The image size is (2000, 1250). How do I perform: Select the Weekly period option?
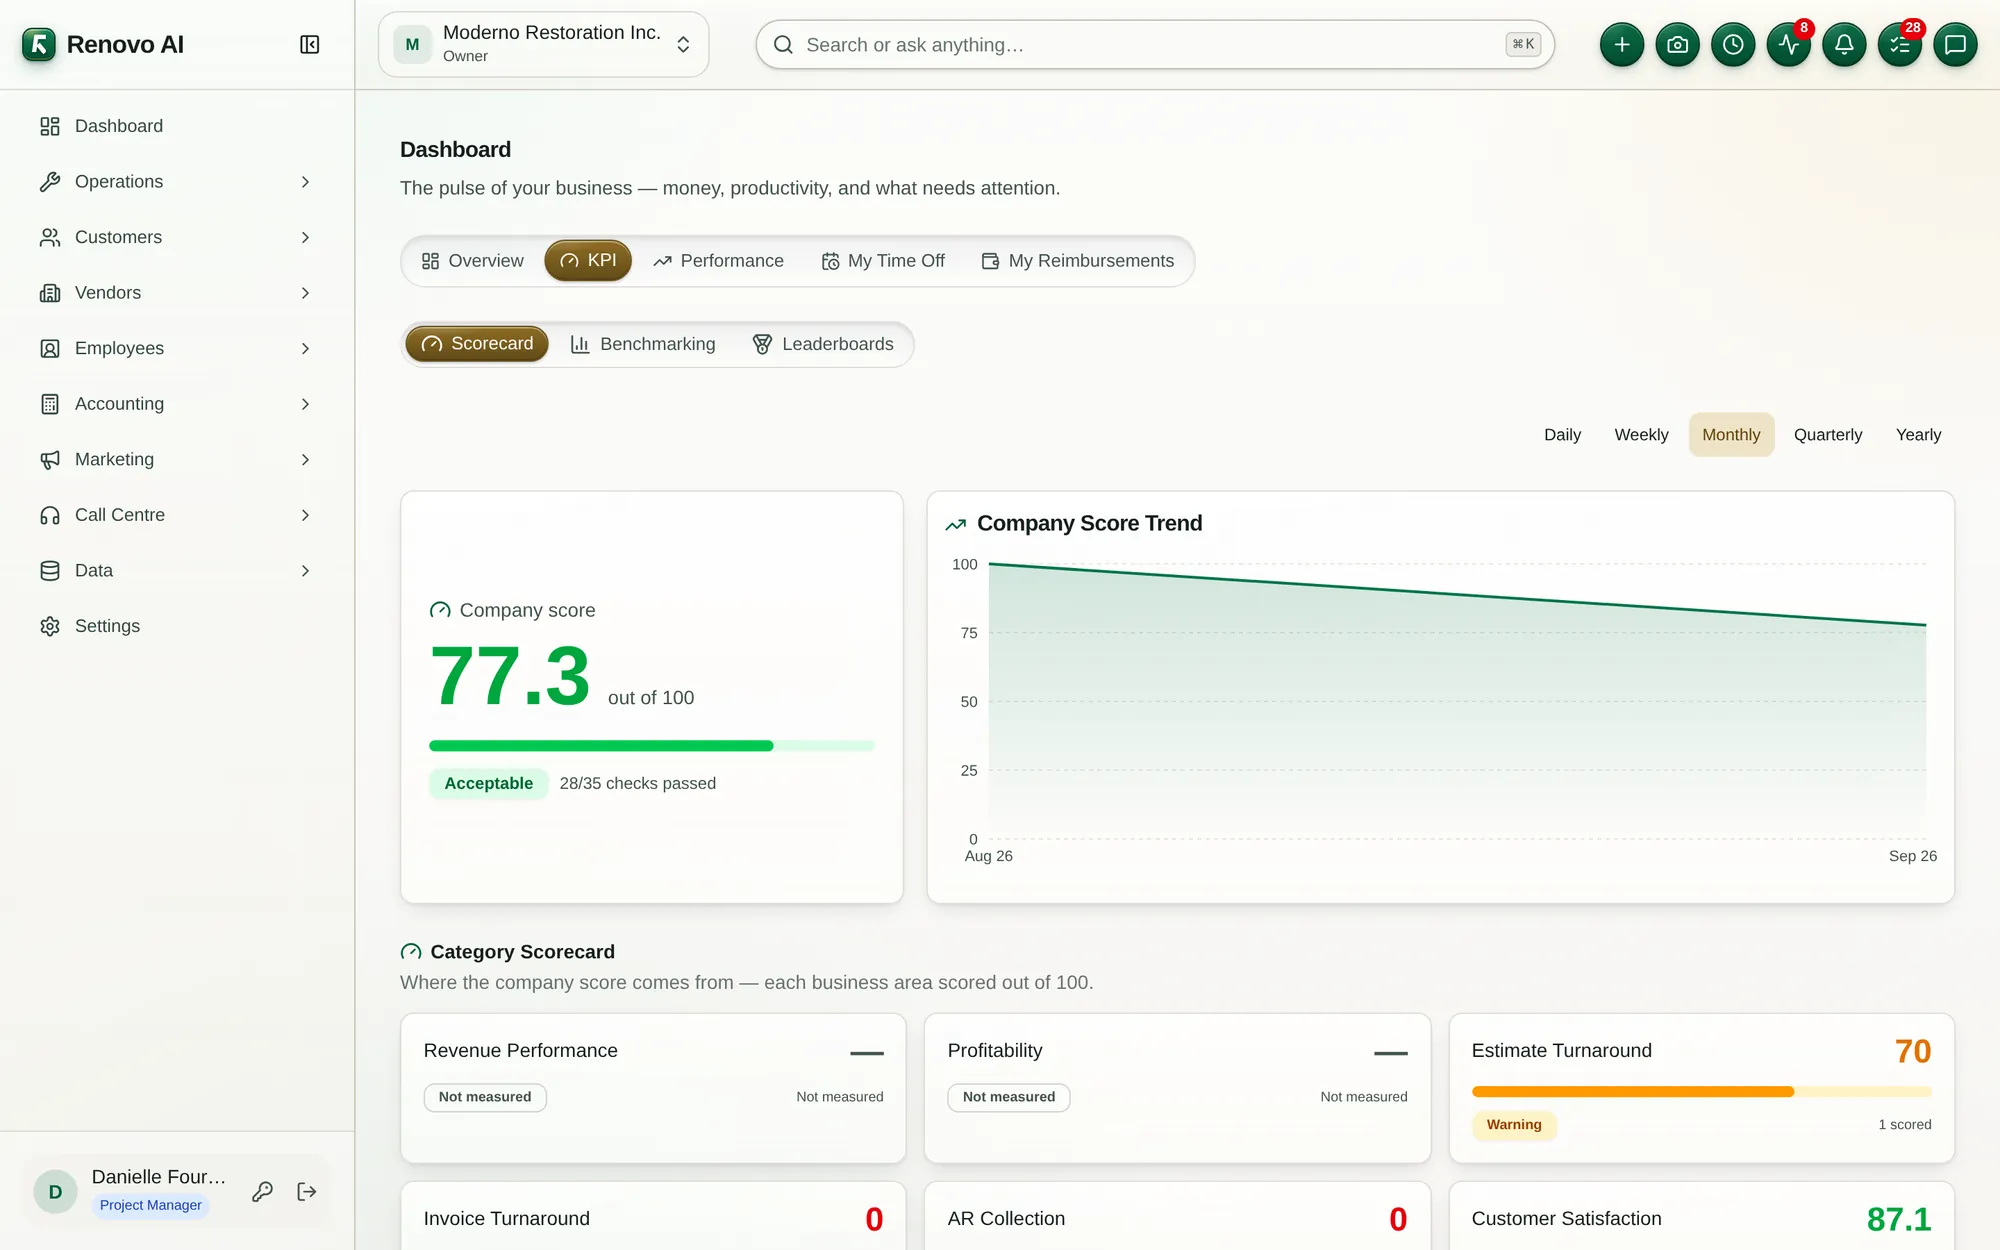(x=1641, y=435)
